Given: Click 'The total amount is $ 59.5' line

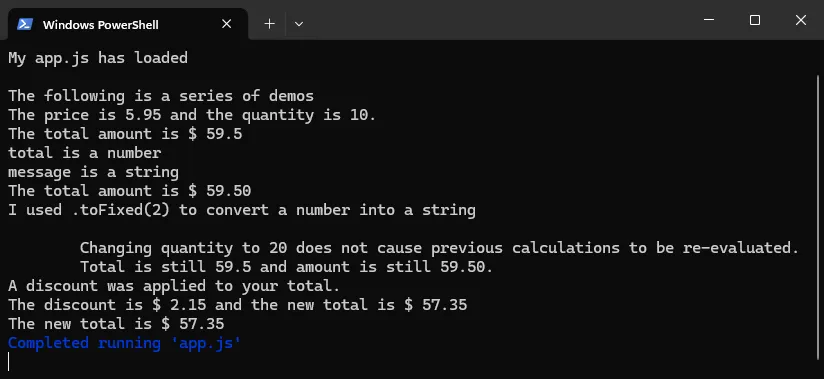Looking at the screenshot, I should (x=125, y=134).
